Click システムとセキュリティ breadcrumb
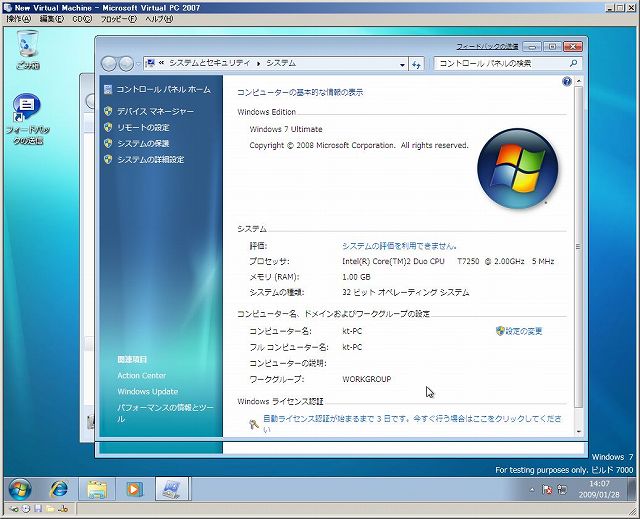Screen dimensions: 640x519 (209, 63)
